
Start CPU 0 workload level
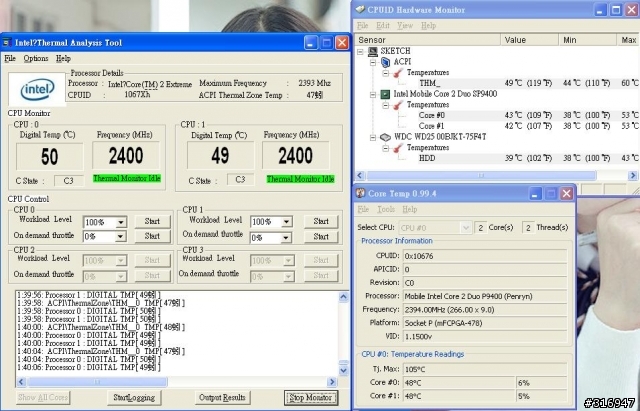pyautogui.click(x=152, y=221)
